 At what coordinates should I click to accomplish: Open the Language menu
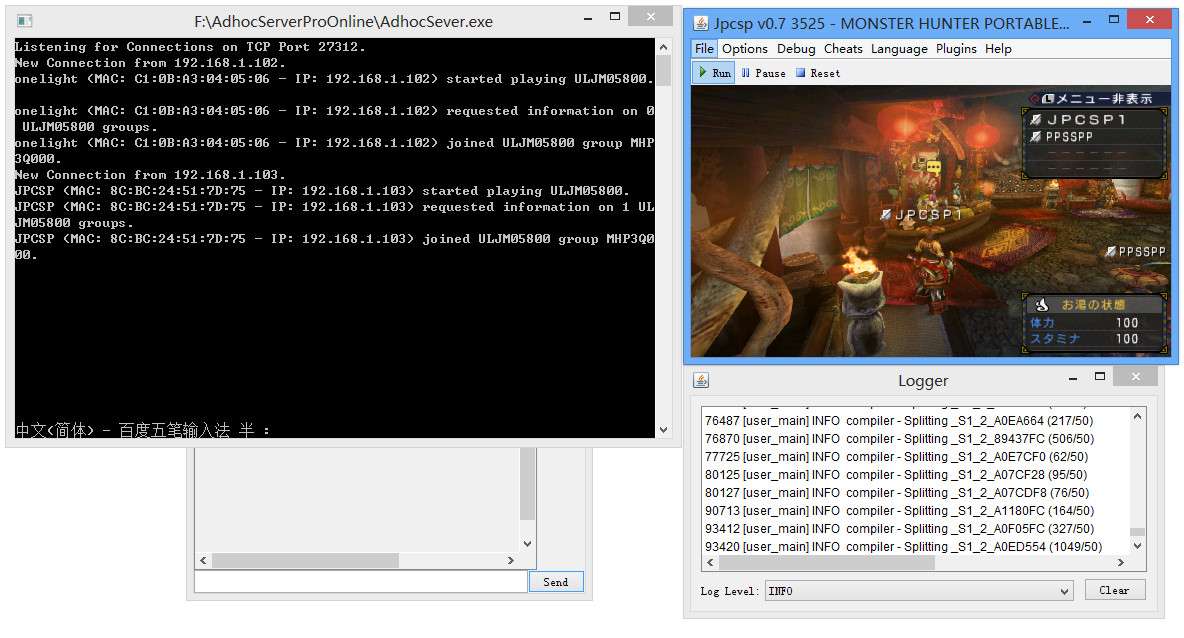899,49
